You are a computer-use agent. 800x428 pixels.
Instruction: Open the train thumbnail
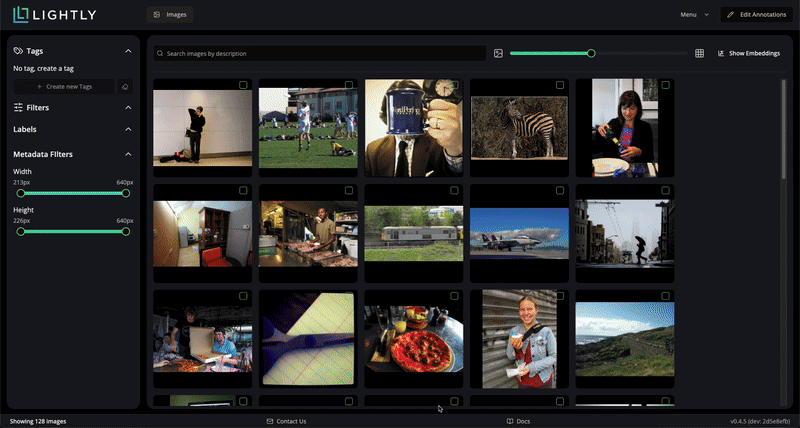(414, 233)
